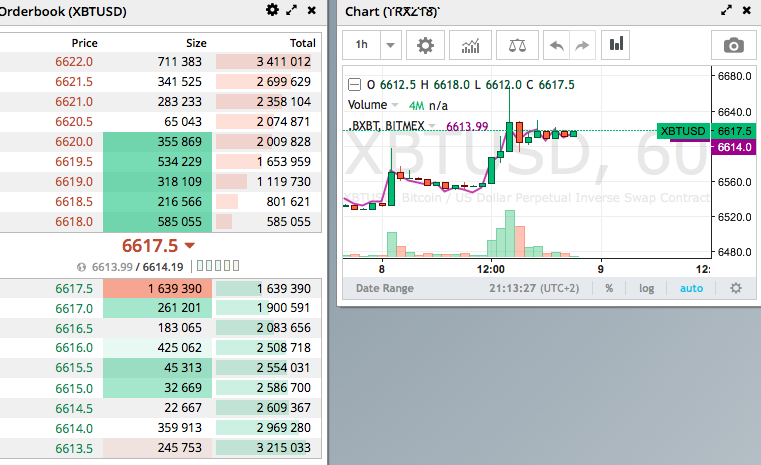Open the 1h interval dropdown arrow
Viewport: 761px width, 465px height.
(x=390, y=45)
